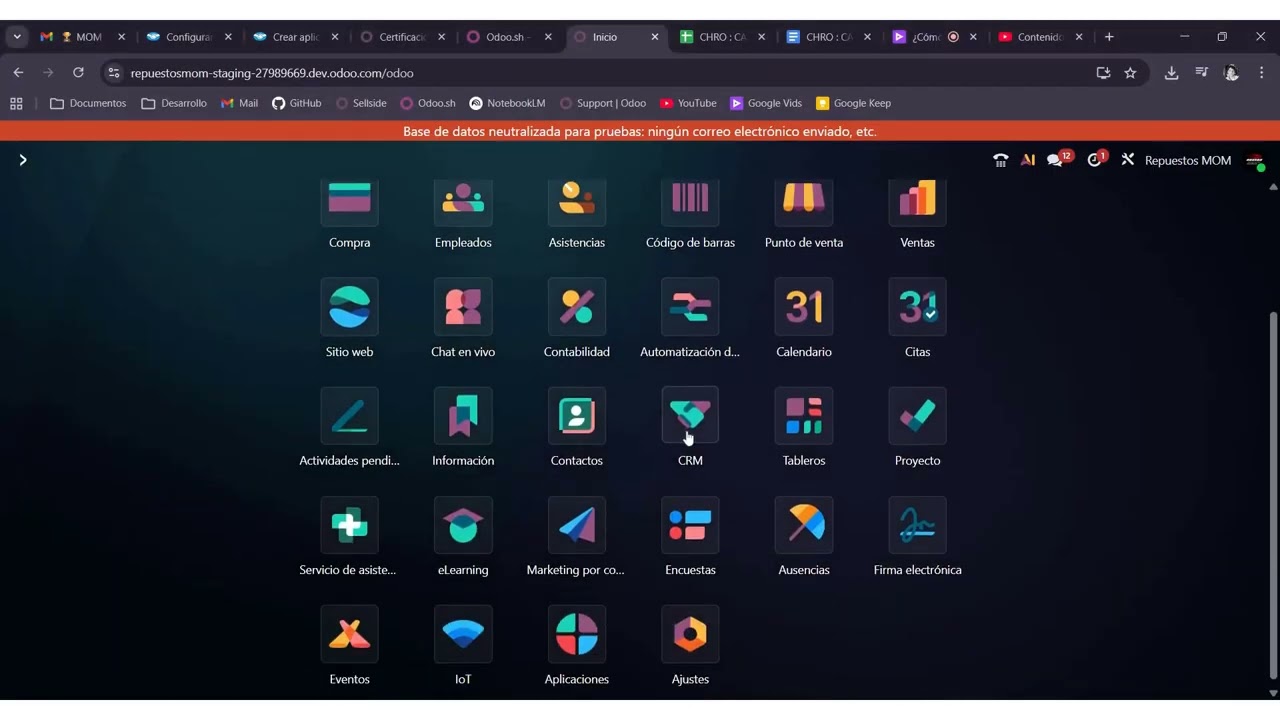
Task: Open the Contabilidad app
Action: click(577, 306)
